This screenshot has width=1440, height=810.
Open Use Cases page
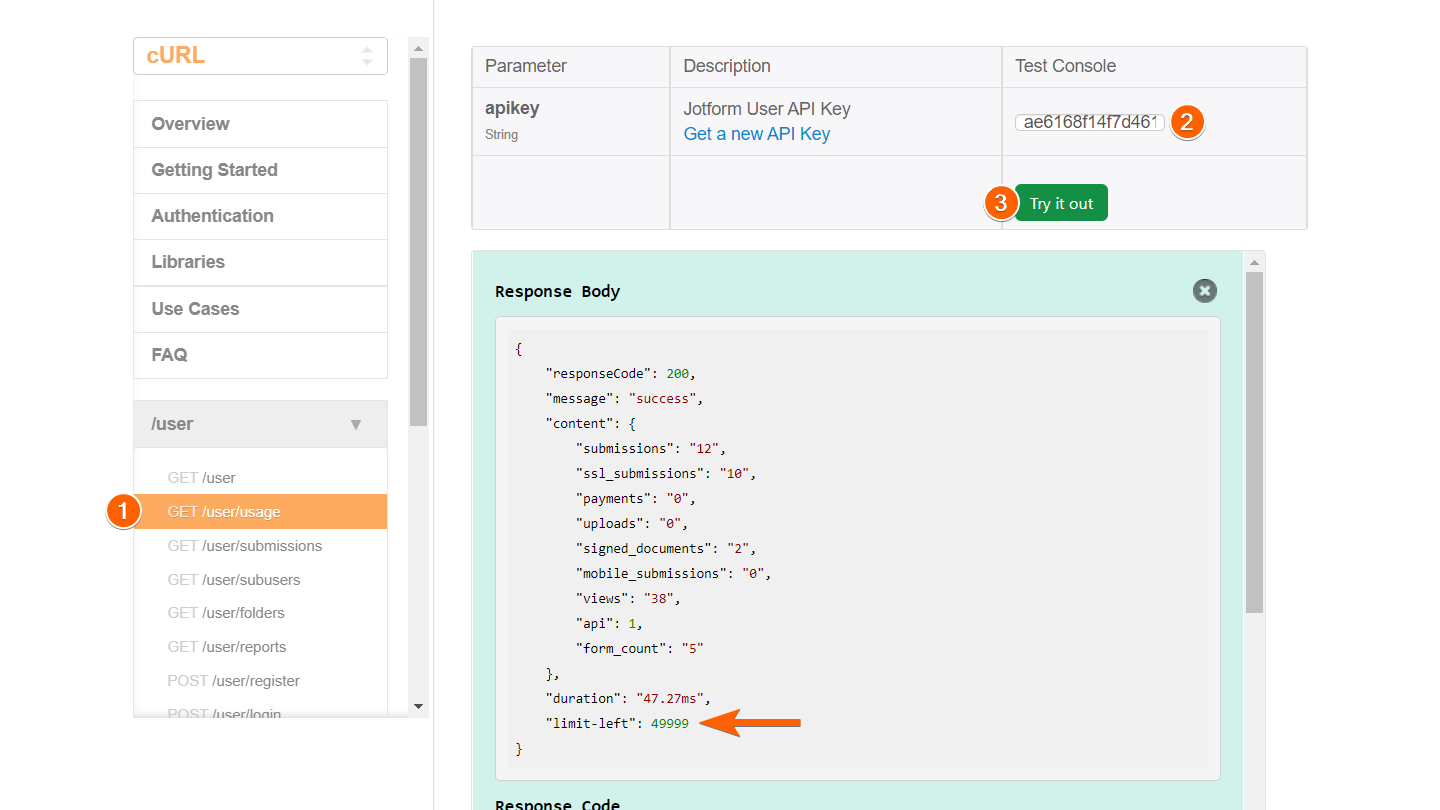point(260,309)
